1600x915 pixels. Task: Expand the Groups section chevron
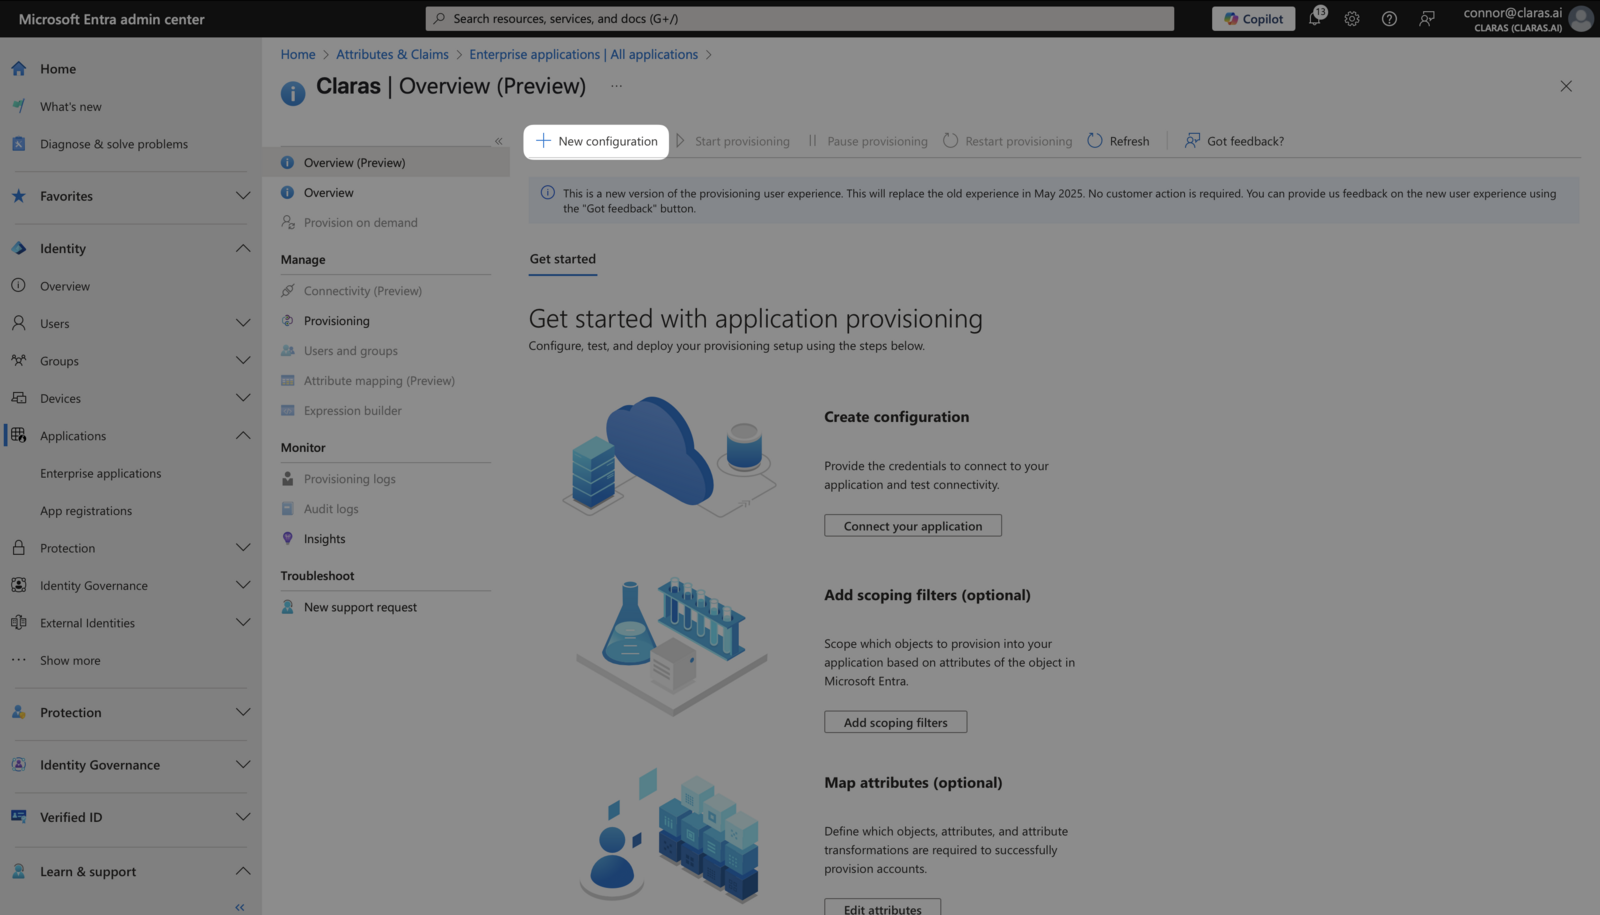(x=243, y=361)
